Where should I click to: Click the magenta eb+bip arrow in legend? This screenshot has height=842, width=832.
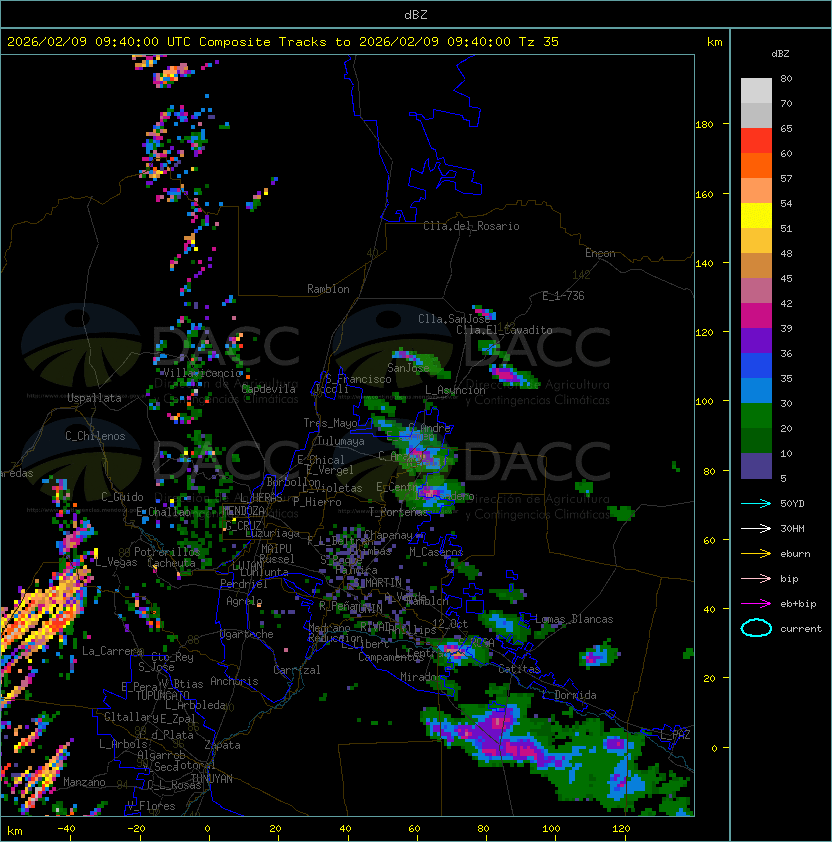(756, 604)
